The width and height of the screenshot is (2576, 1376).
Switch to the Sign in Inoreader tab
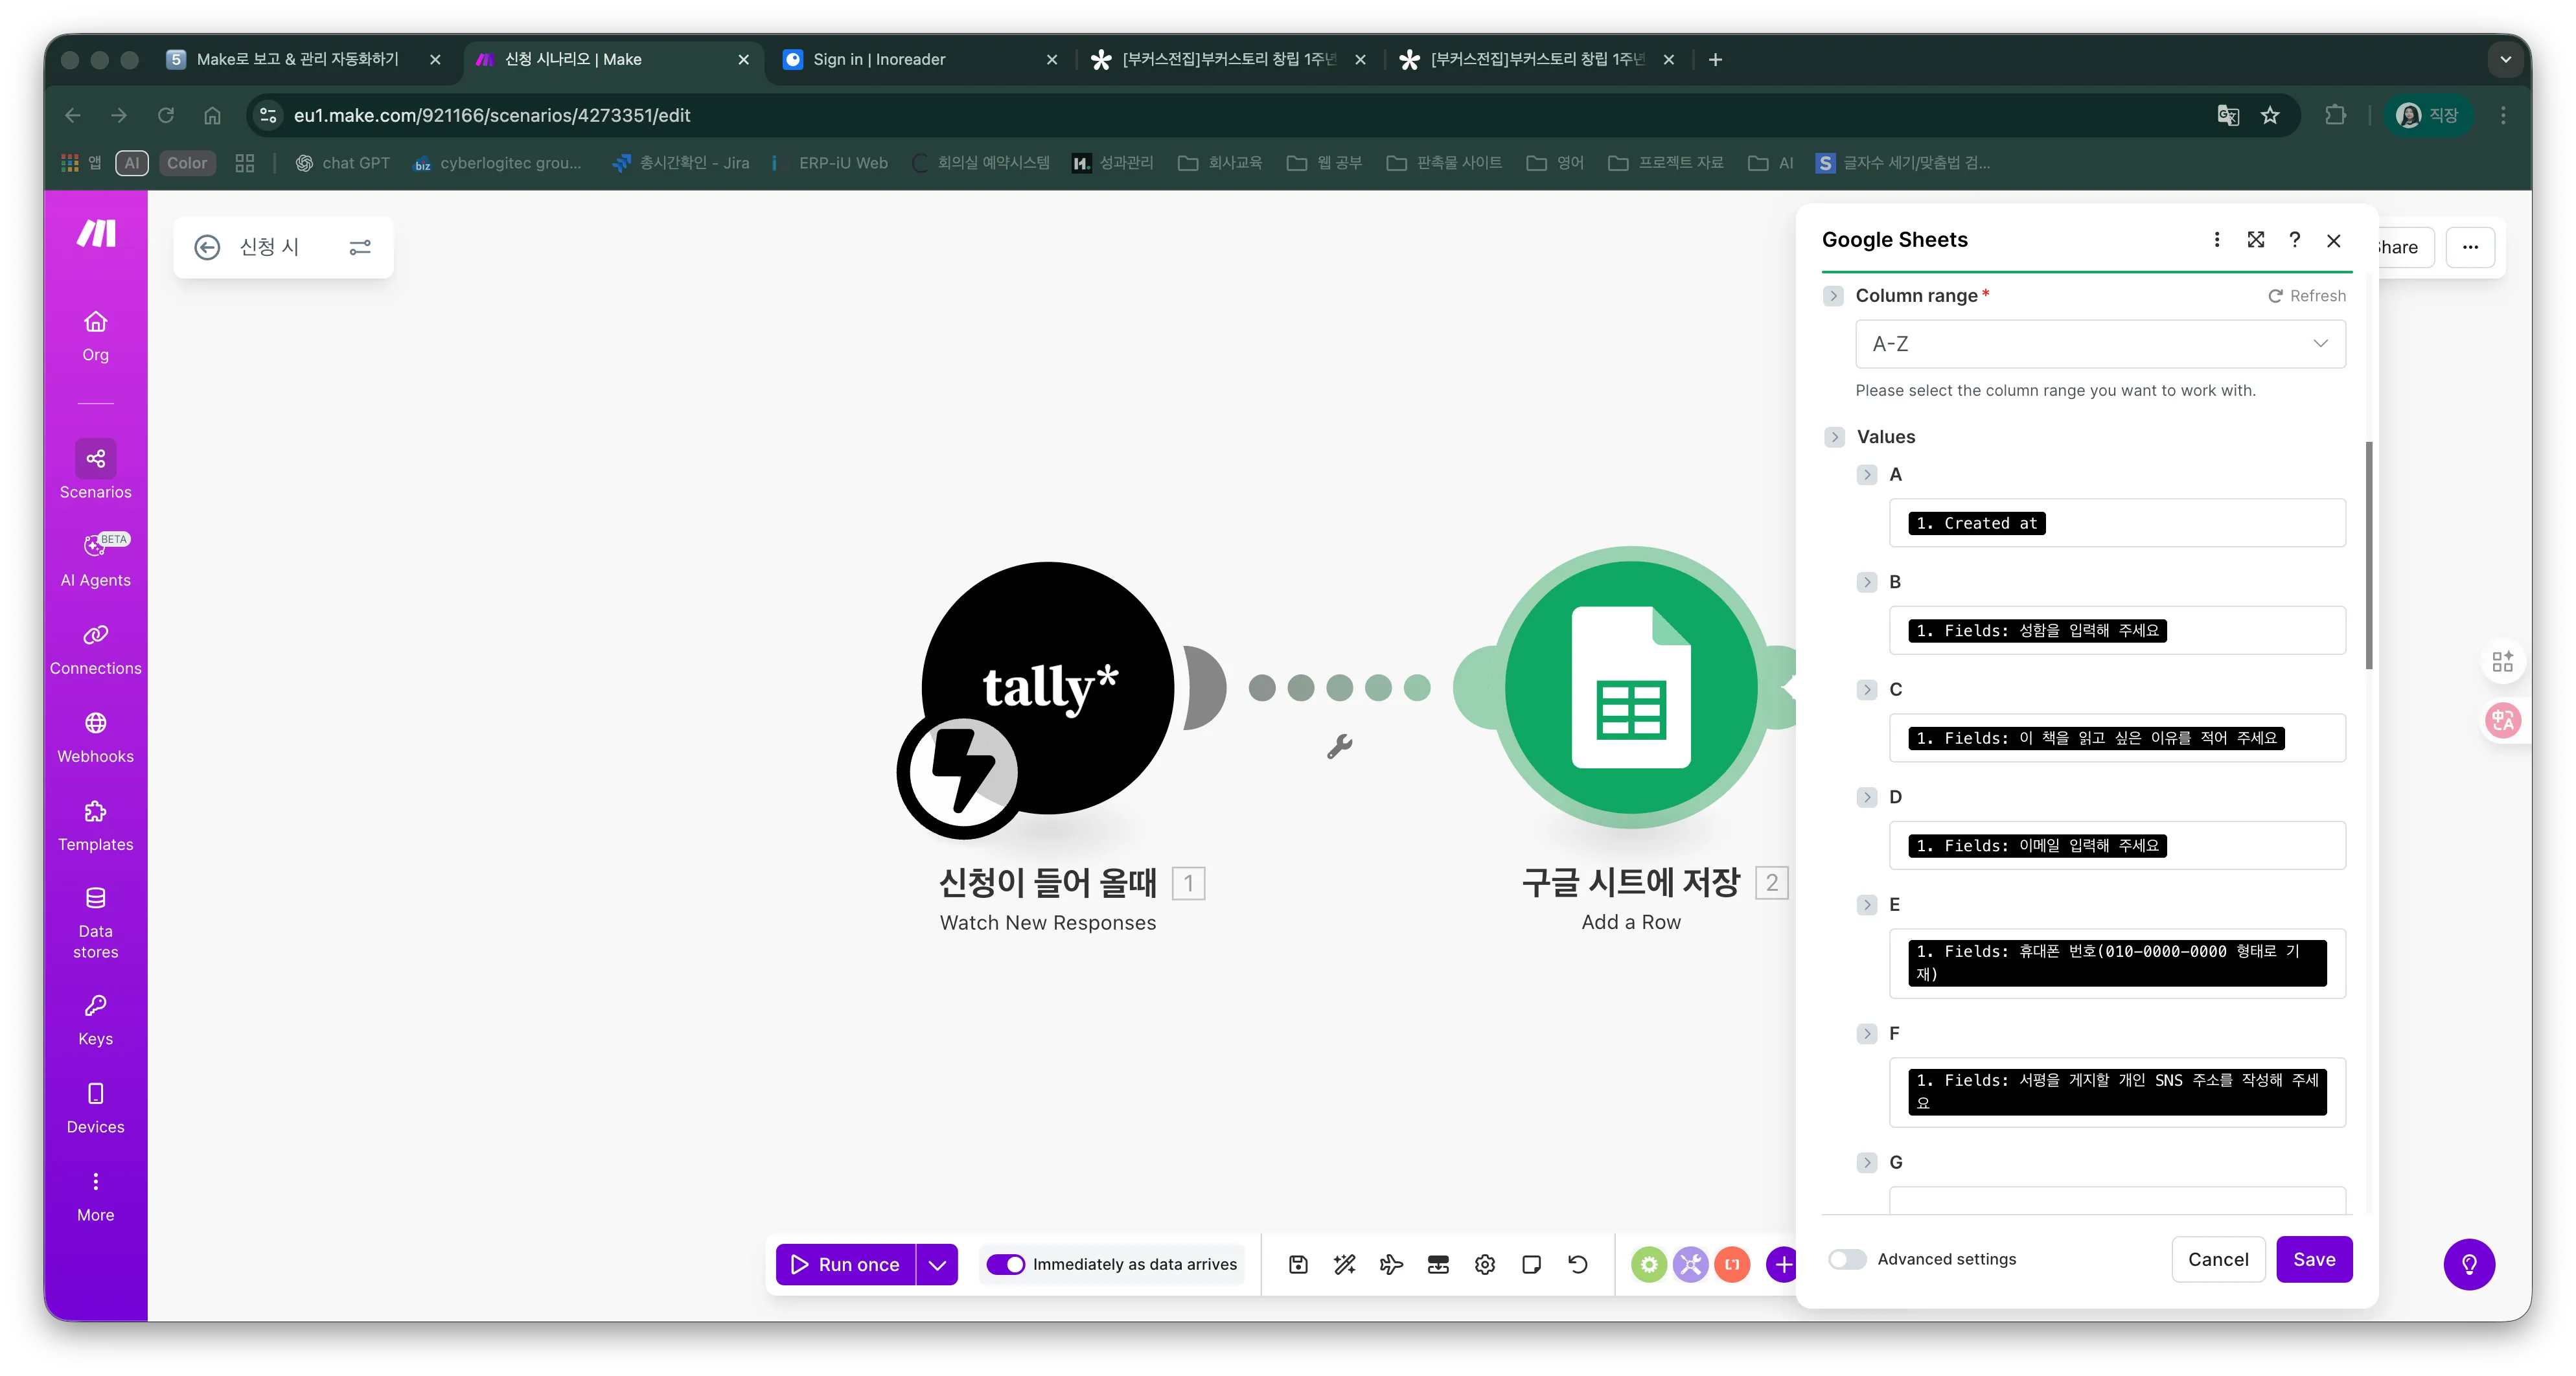pos(880,59)
